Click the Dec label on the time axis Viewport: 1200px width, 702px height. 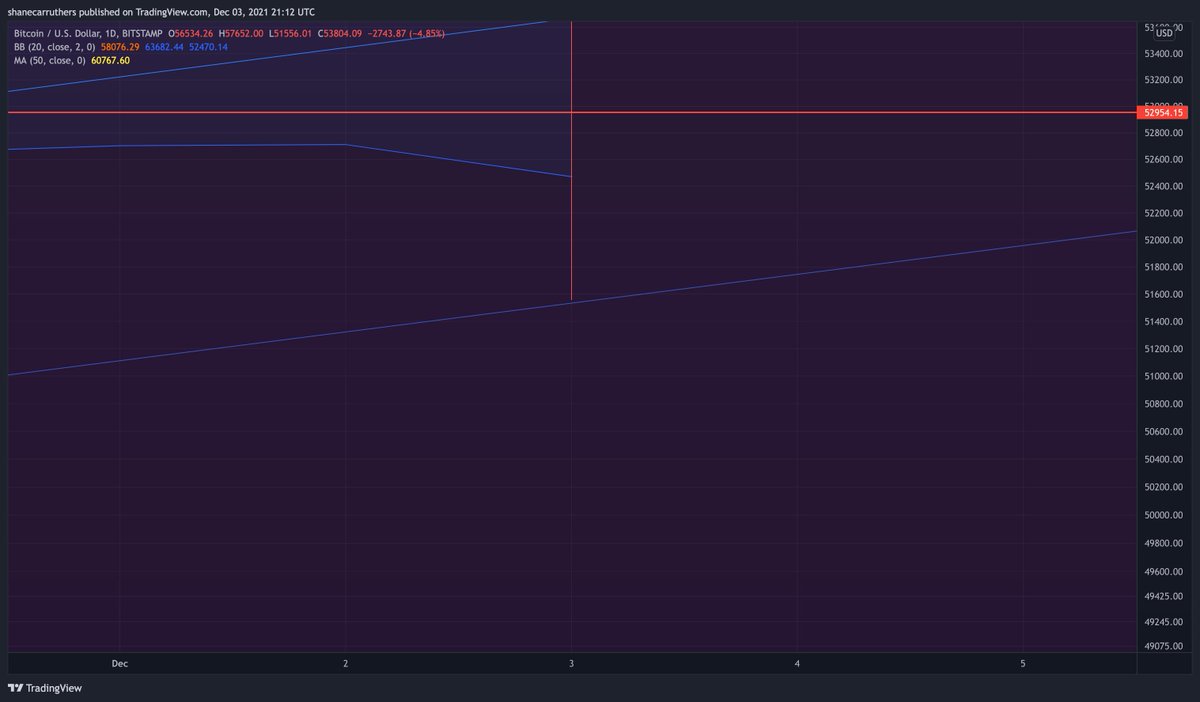(x=120, y=663)
